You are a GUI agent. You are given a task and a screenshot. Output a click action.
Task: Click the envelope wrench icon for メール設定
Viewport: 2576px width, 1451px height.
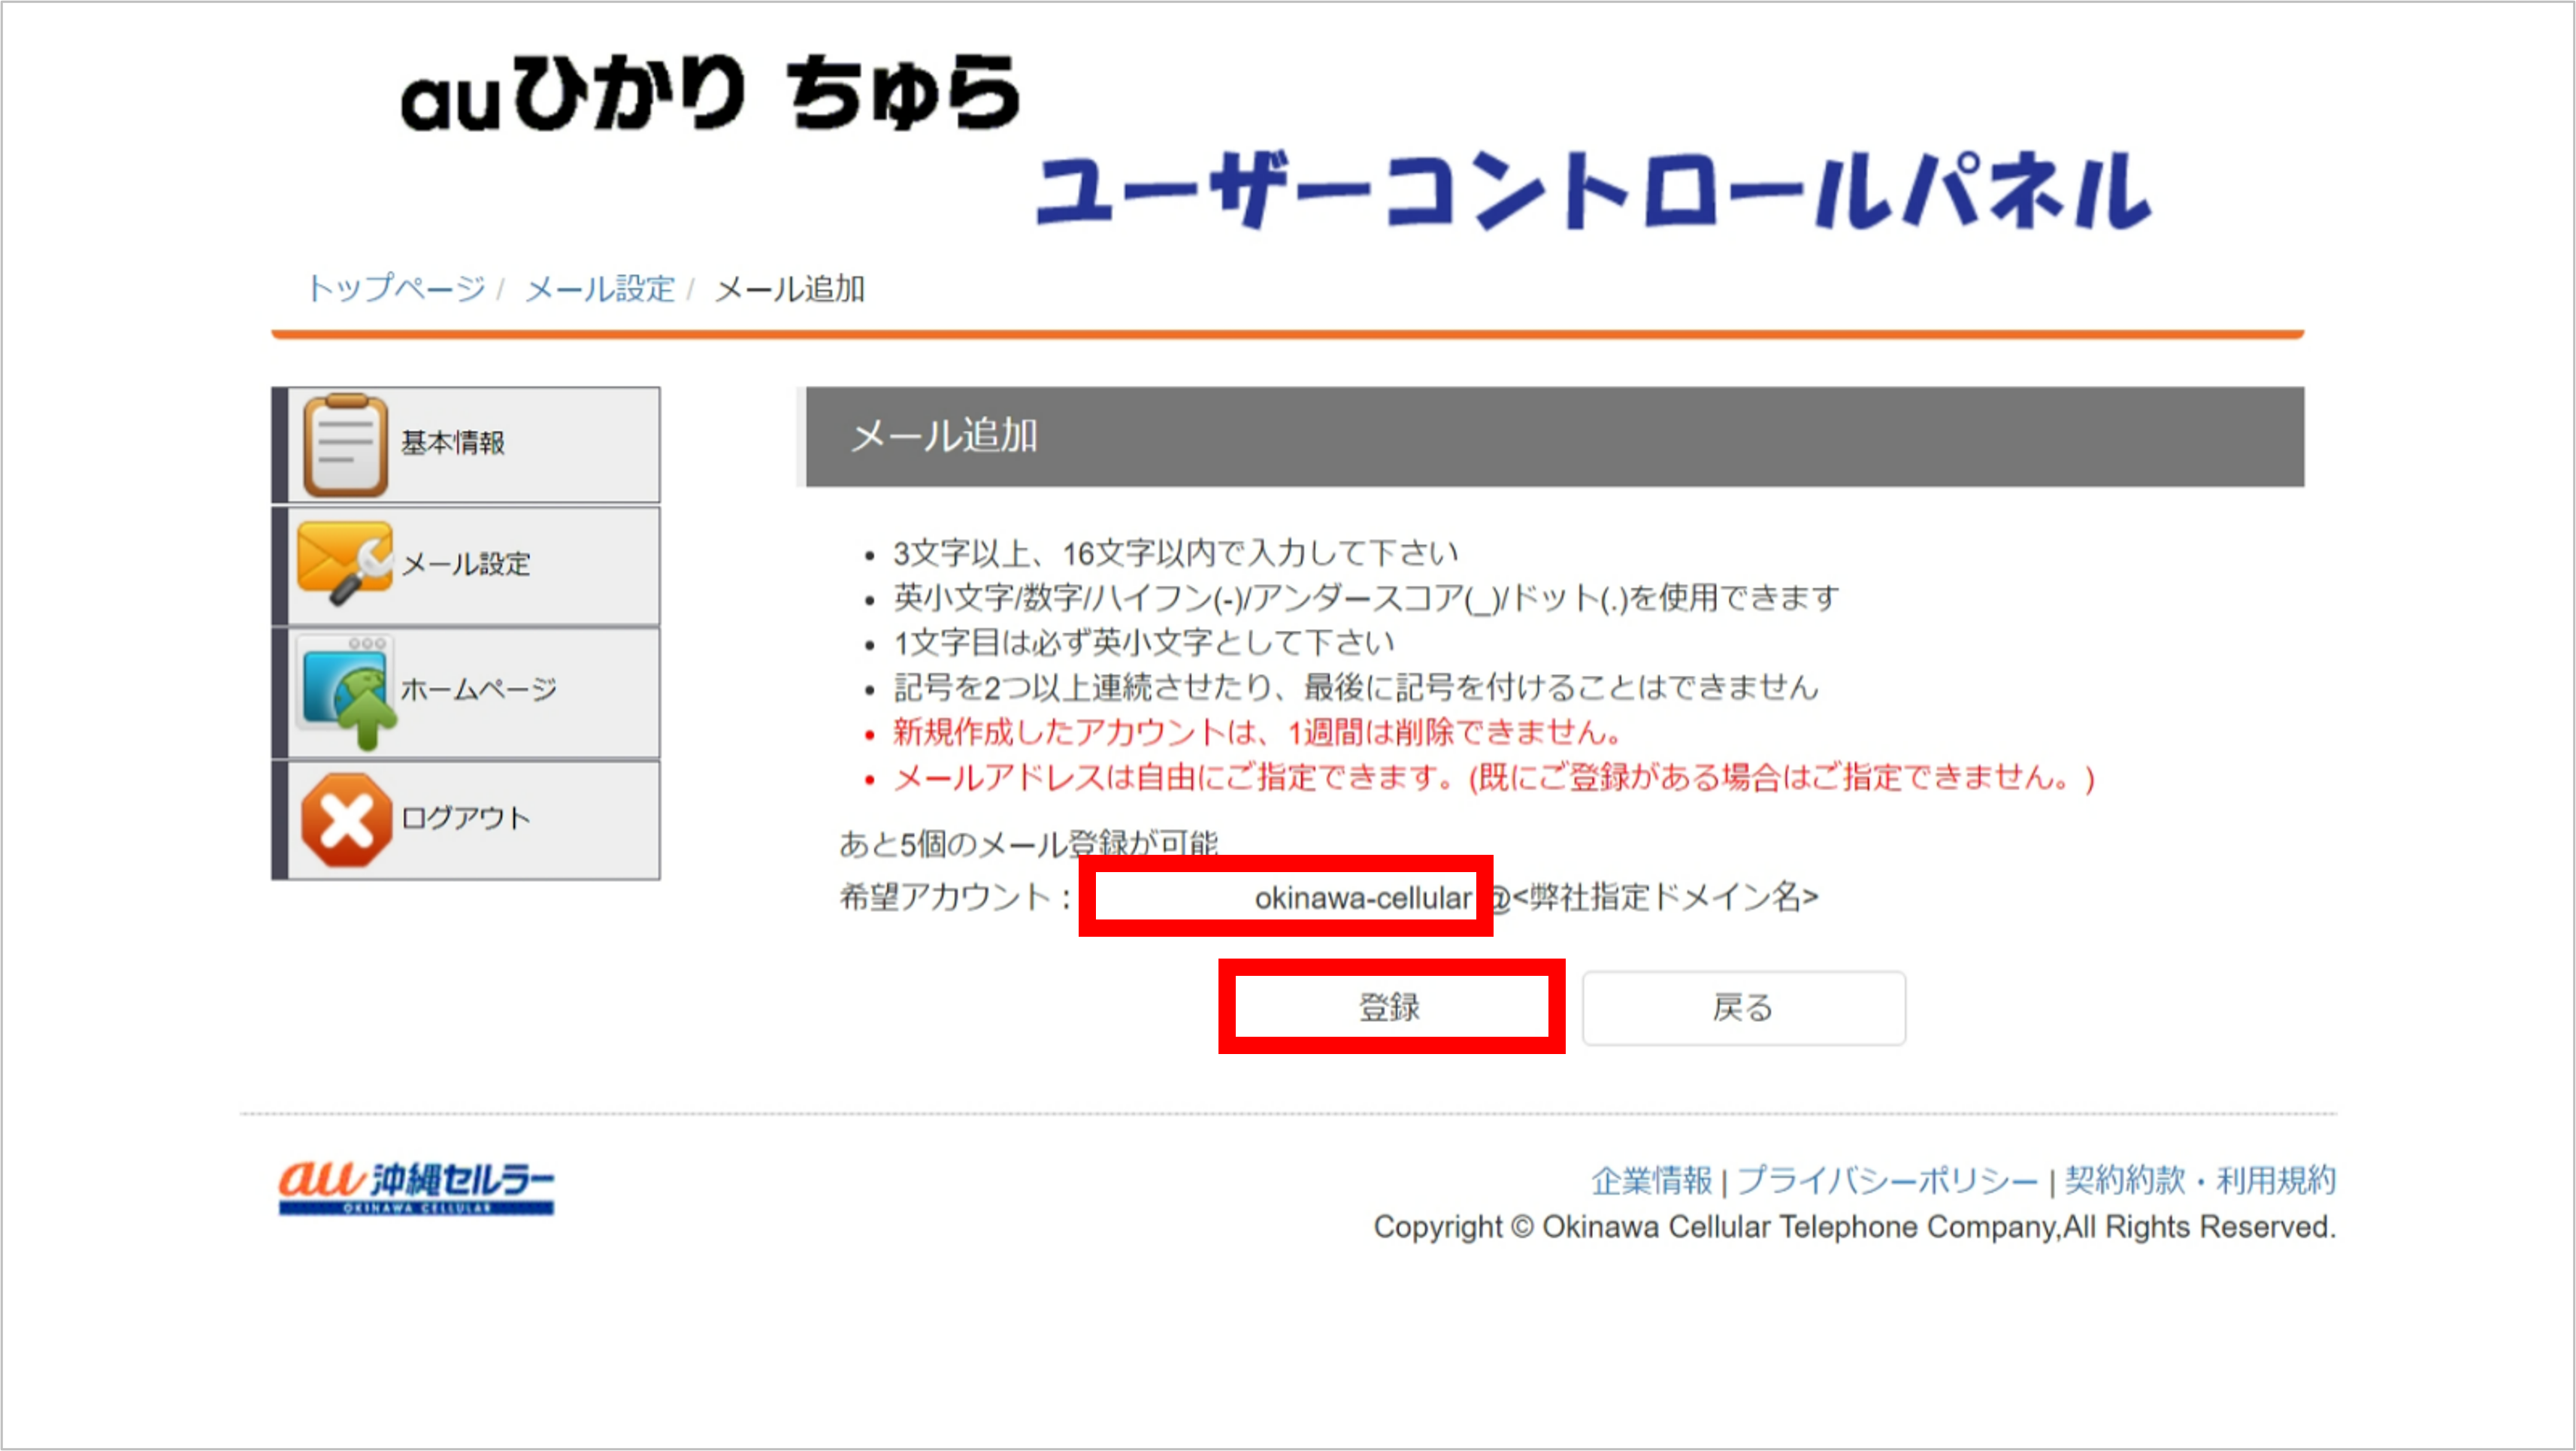point(345,563)
